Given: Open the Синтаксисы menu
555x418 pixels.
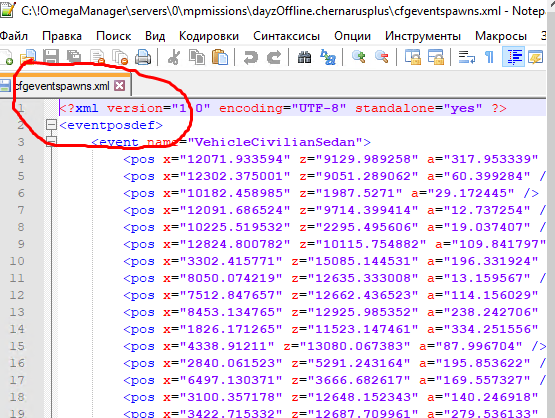Looking at the screenshot, I should (286, 36).
